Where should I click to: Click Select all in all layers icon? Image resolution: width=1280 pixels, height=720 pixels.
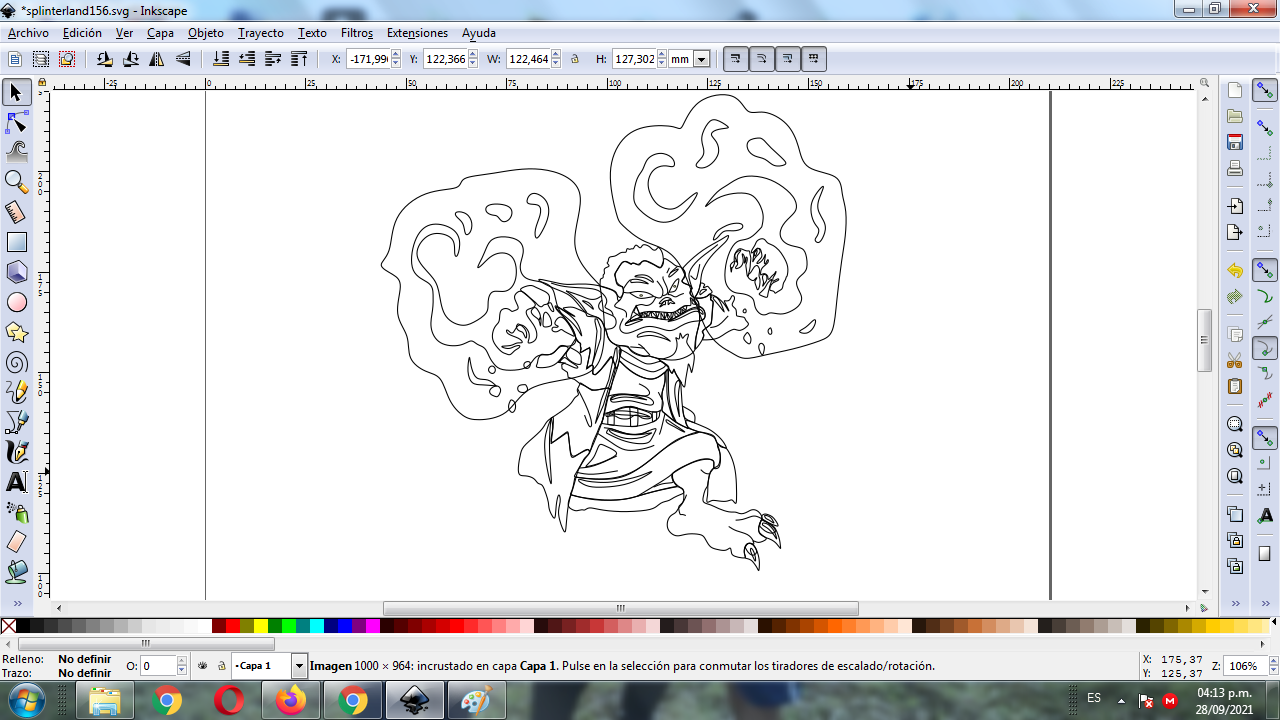click(x=41, y=59)
